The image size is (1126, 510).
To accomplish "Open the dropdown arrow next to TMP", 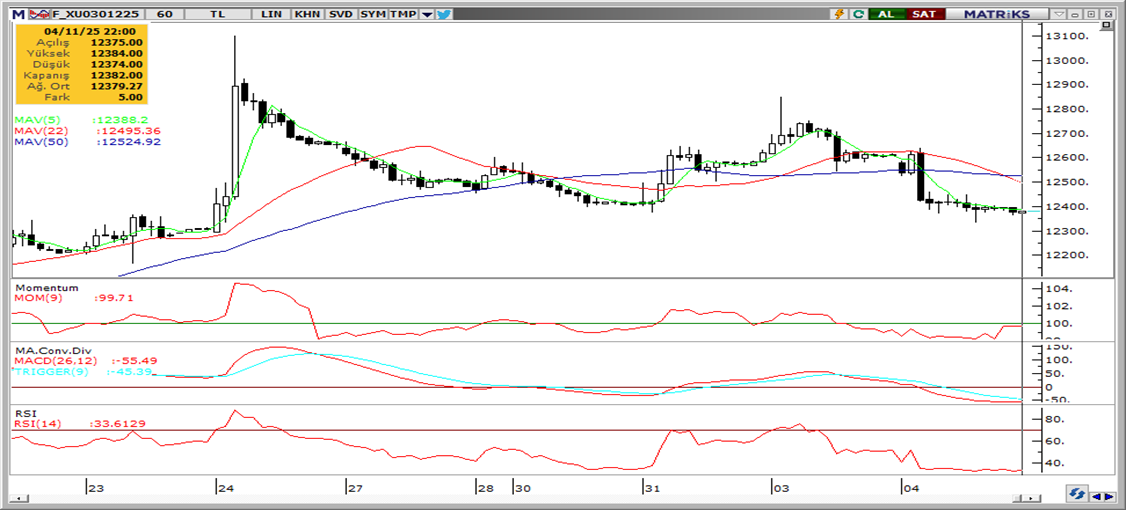I will tap(427, 14).
